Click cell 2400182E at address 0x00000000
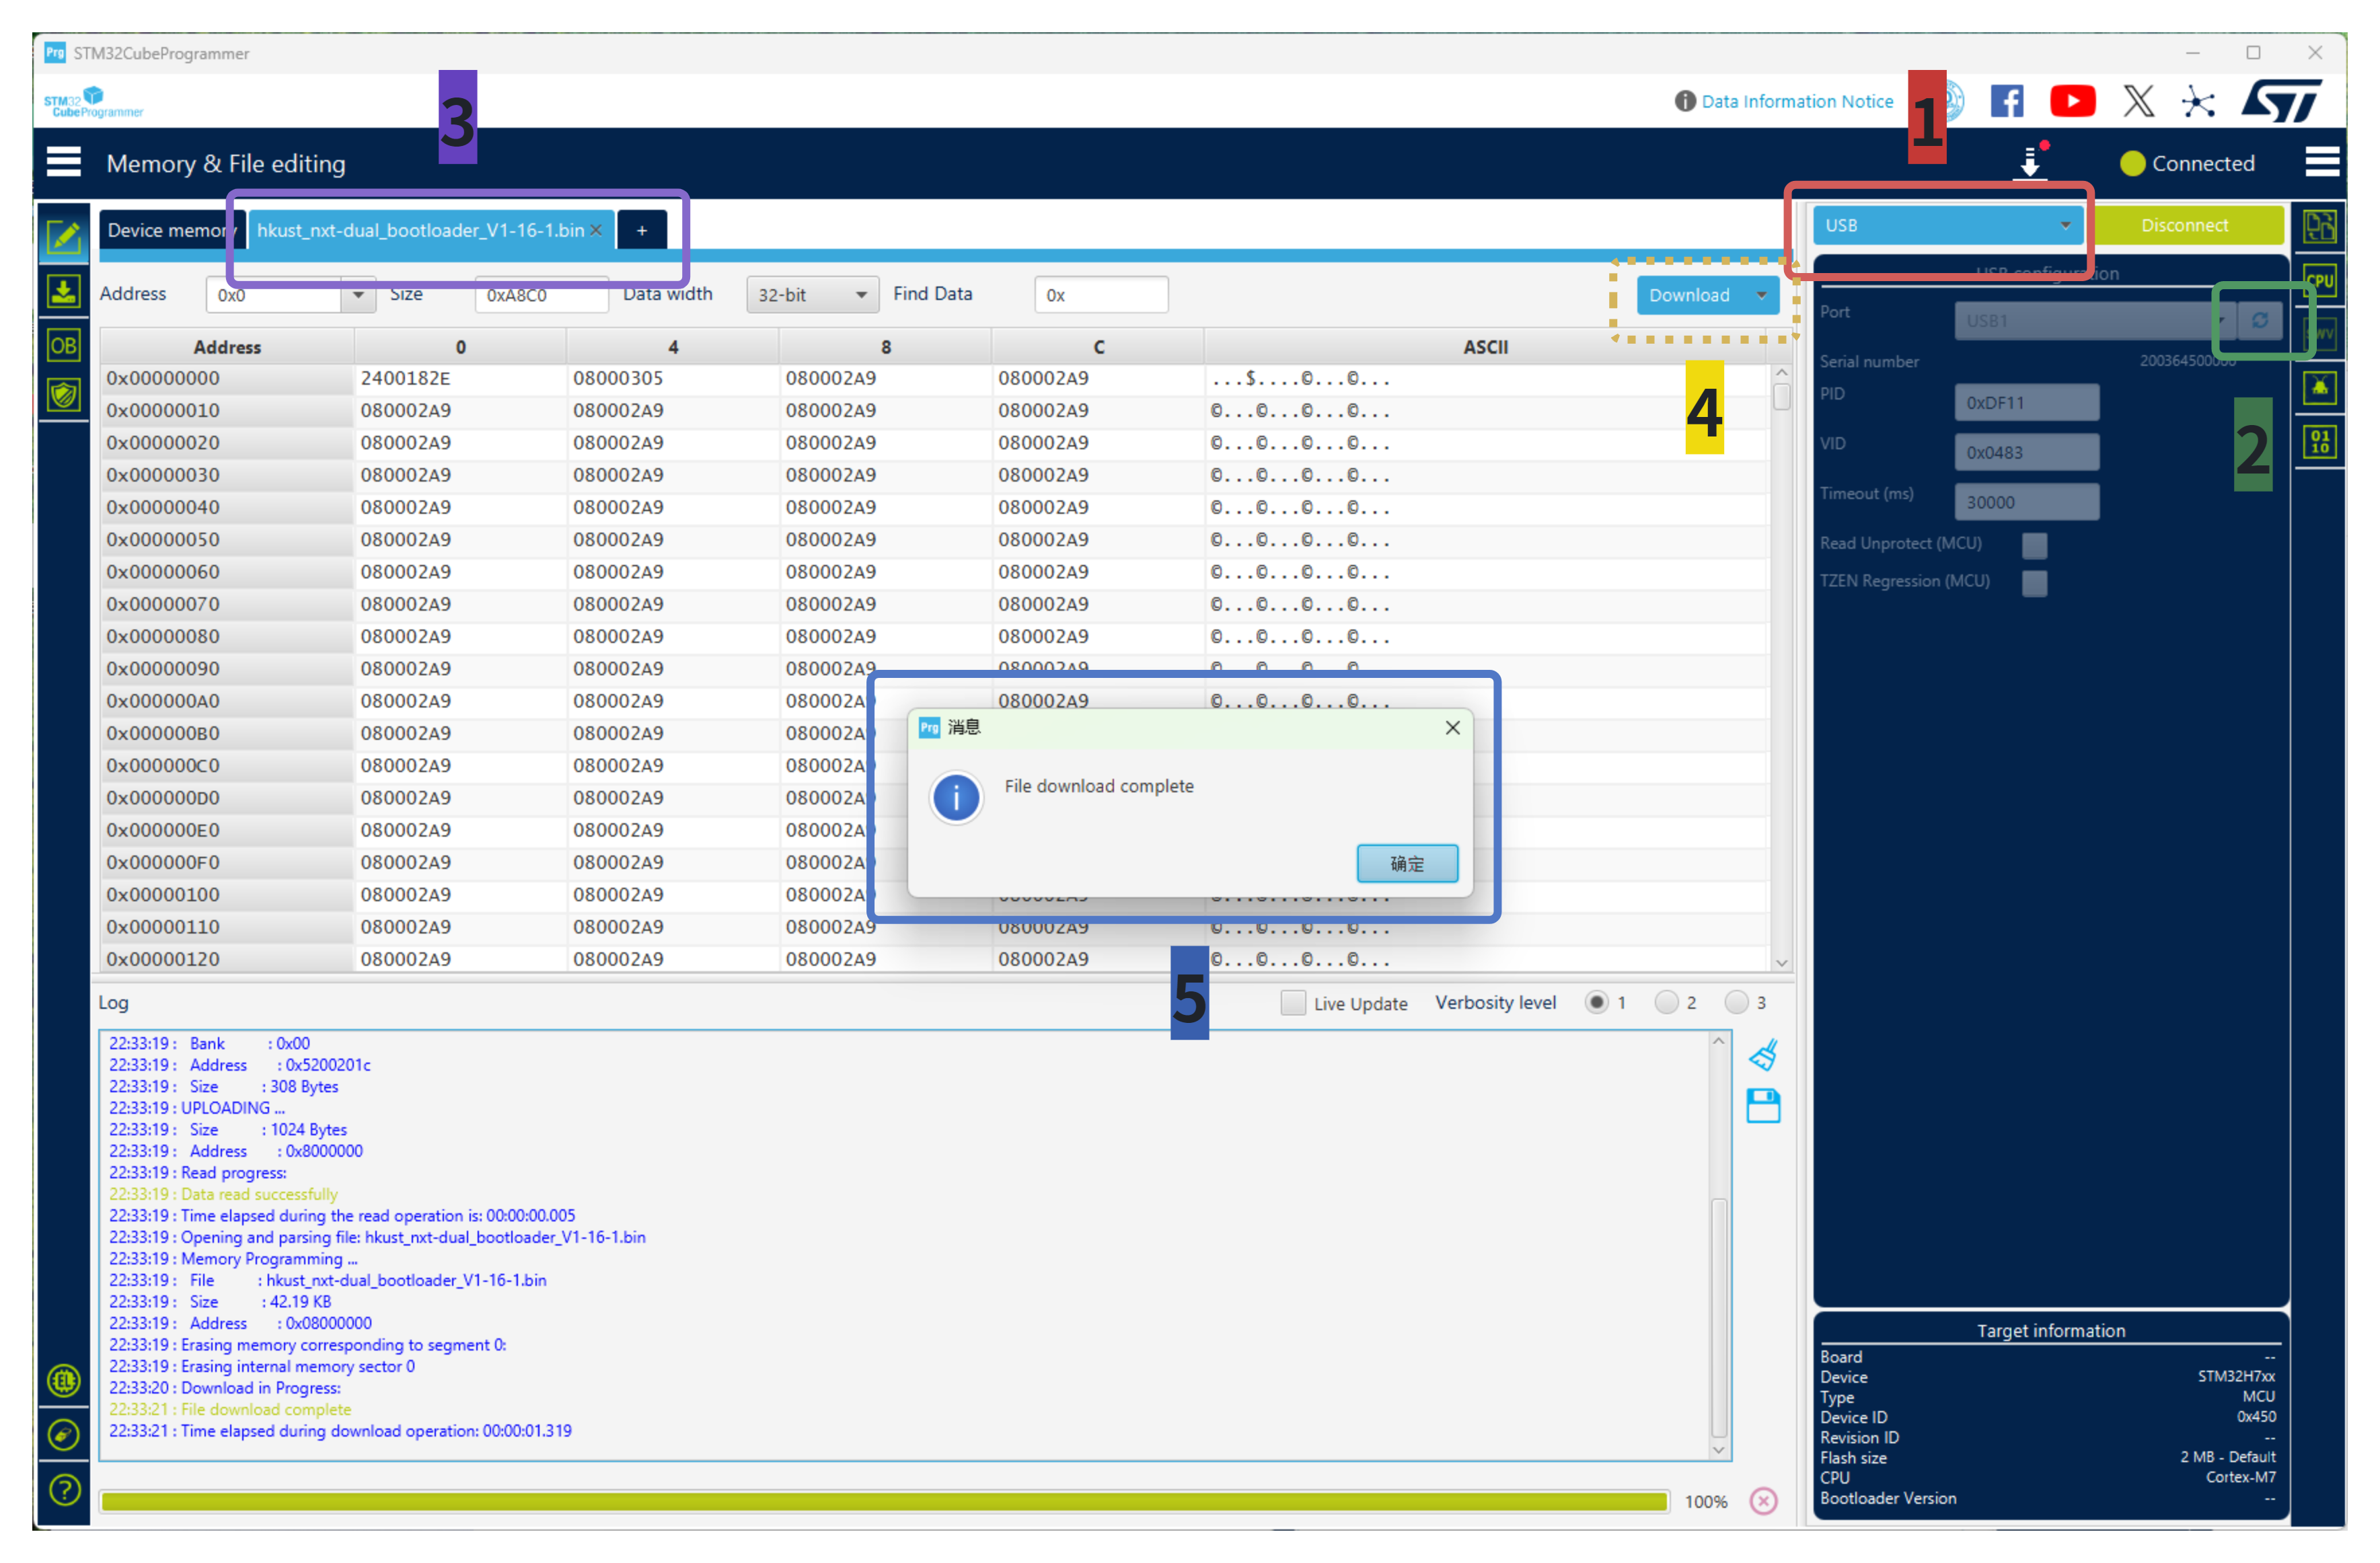This screenshot has height=1563, width=2380. pos(460,378)
